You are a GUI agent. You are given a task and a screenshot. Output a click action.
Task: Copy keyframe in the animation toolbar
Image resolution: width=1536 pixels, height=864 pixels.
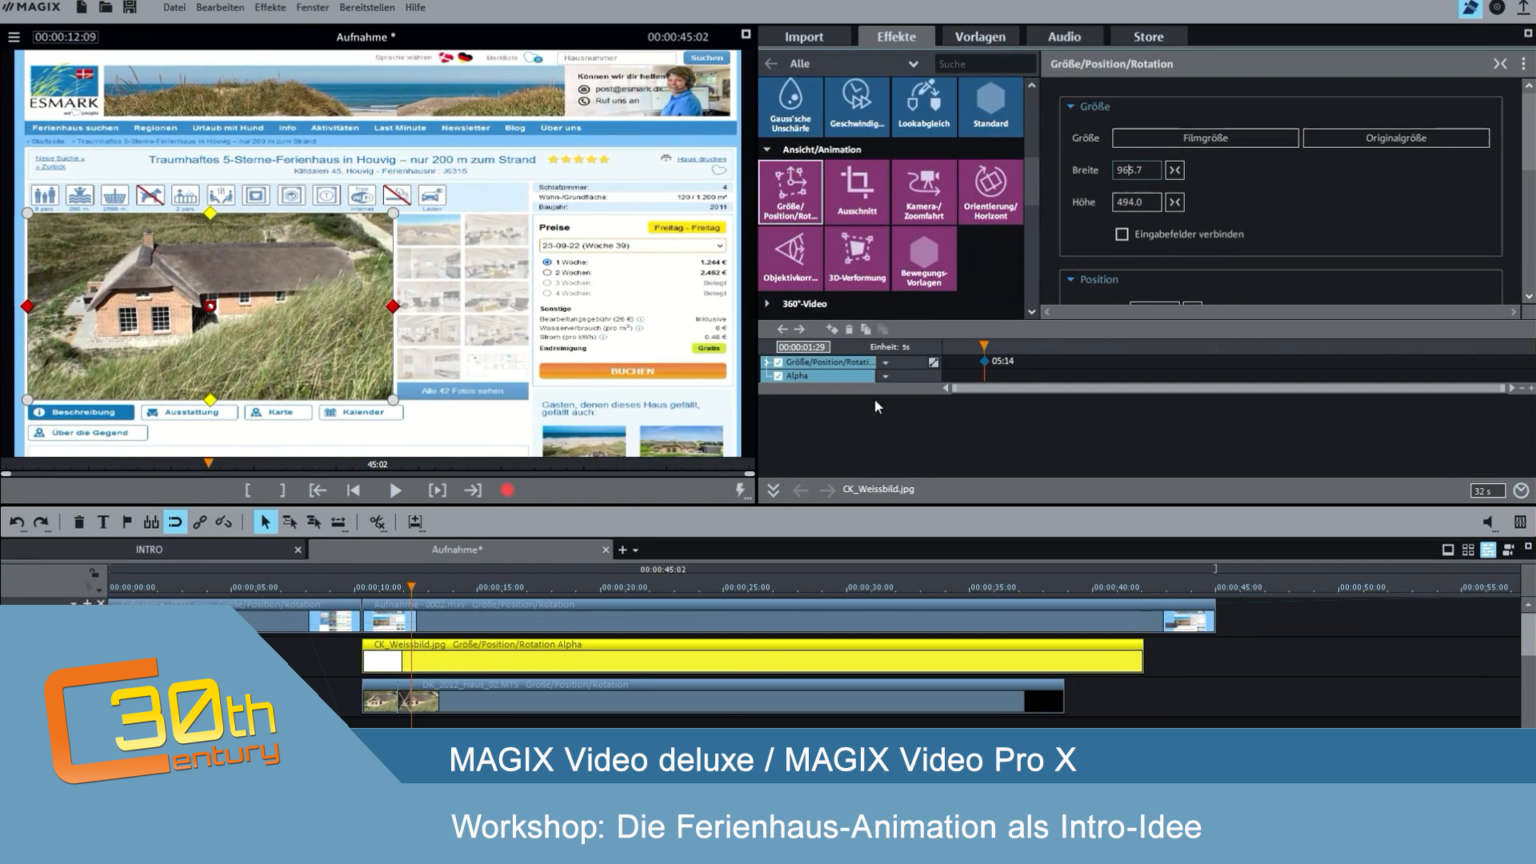866,329
